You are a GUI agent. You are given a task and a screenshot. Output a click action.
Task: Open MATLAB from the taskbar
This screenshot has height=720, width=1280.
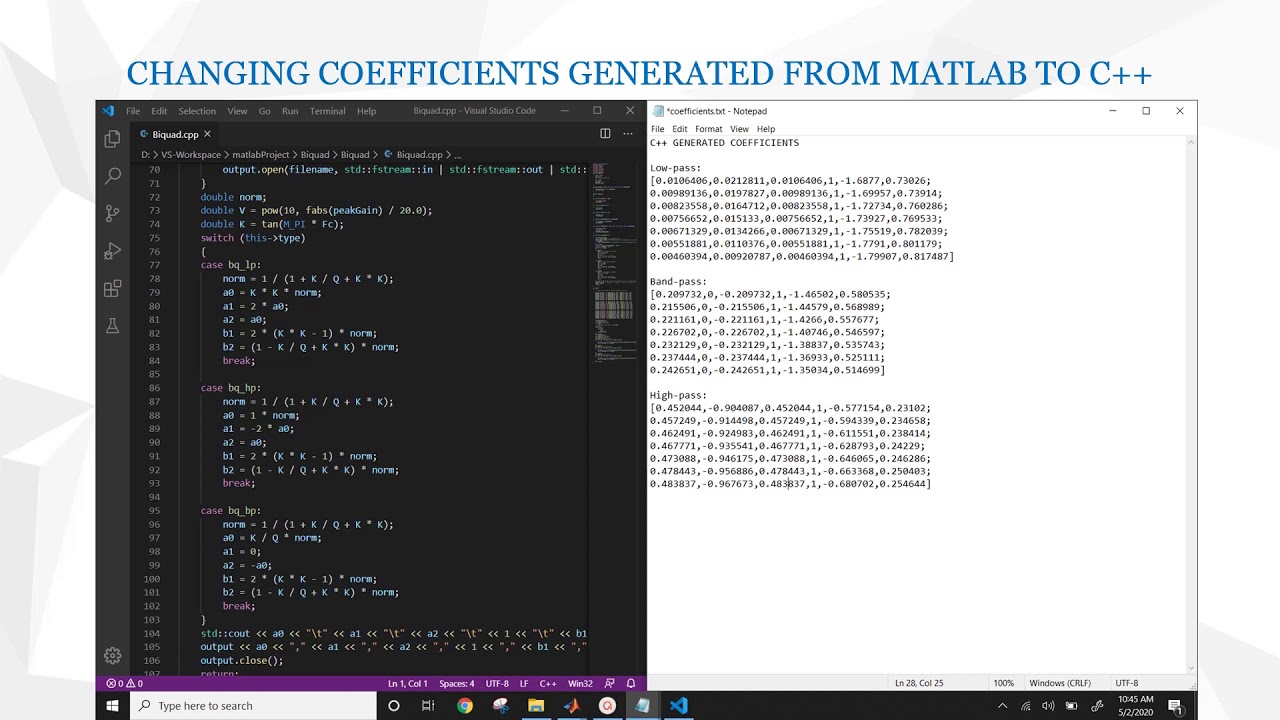pos(571,705)
